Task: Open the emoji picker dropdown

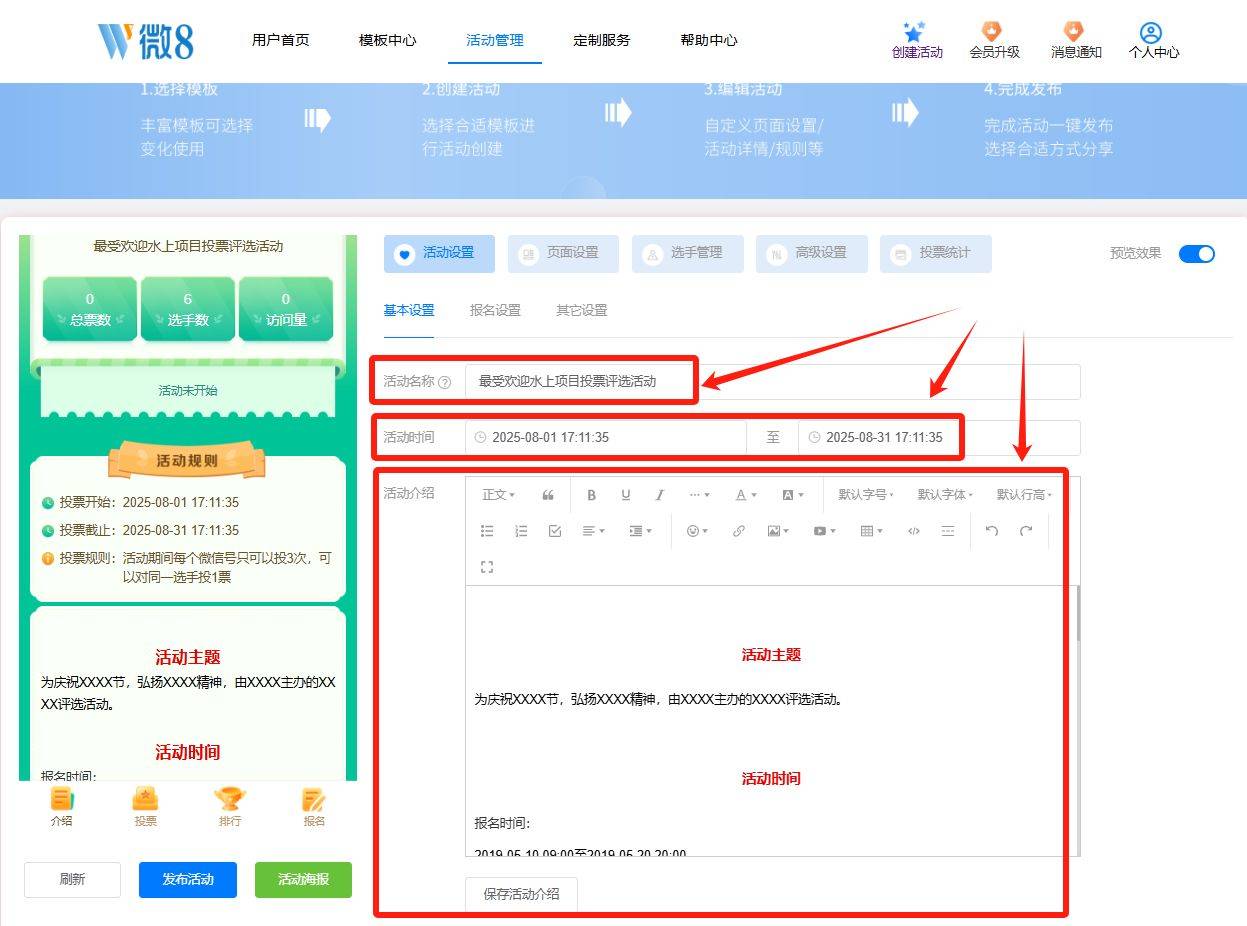Action: click(697, 531)
